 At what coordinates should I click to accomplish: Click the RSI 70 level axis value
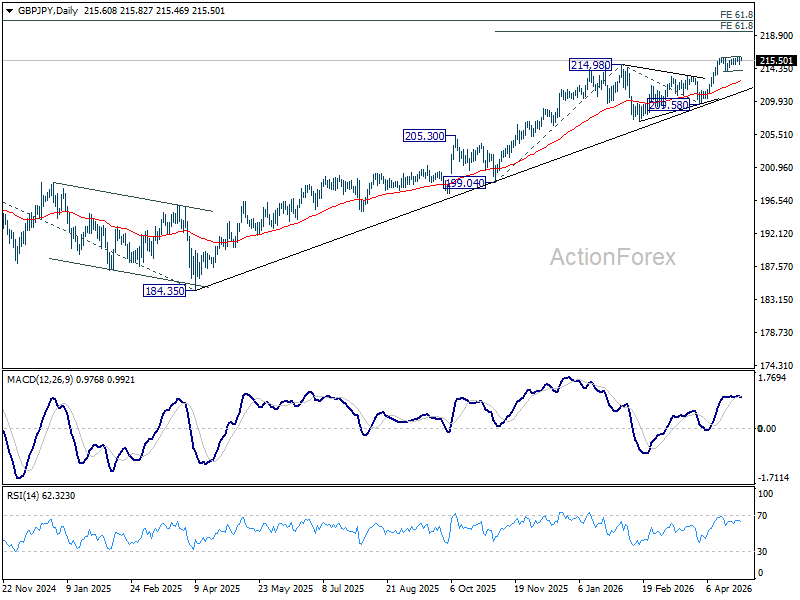point(764,515)
